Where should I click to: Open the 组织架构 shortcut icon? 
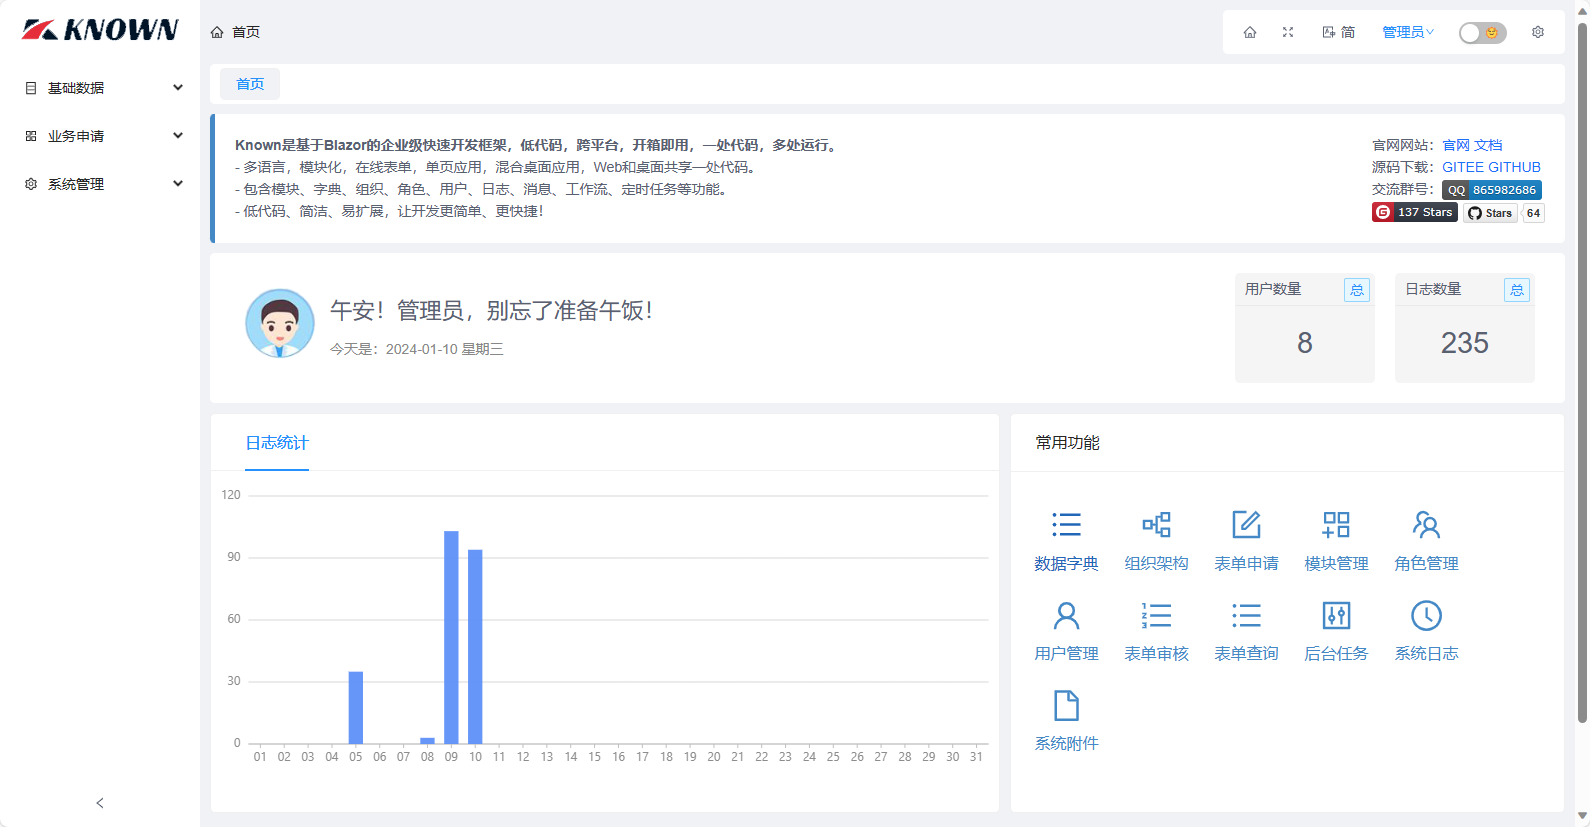(1156, 525)
